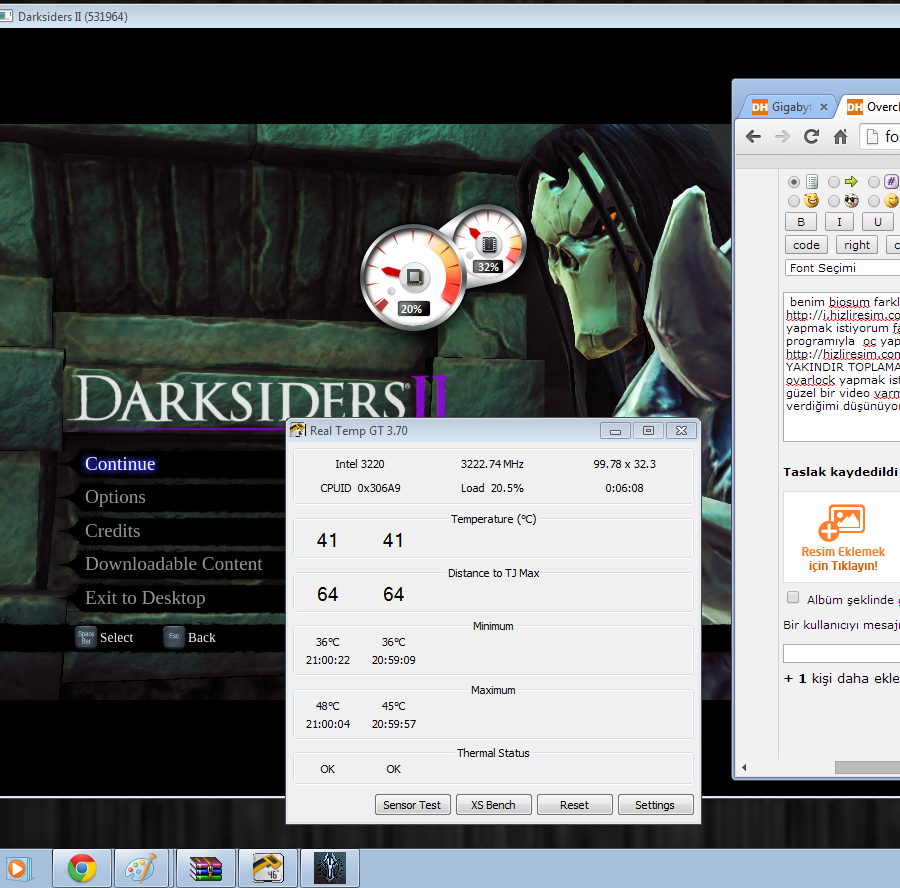Reload the page in Chrome
Screen dimensions: 900x888
click(811, 137)
